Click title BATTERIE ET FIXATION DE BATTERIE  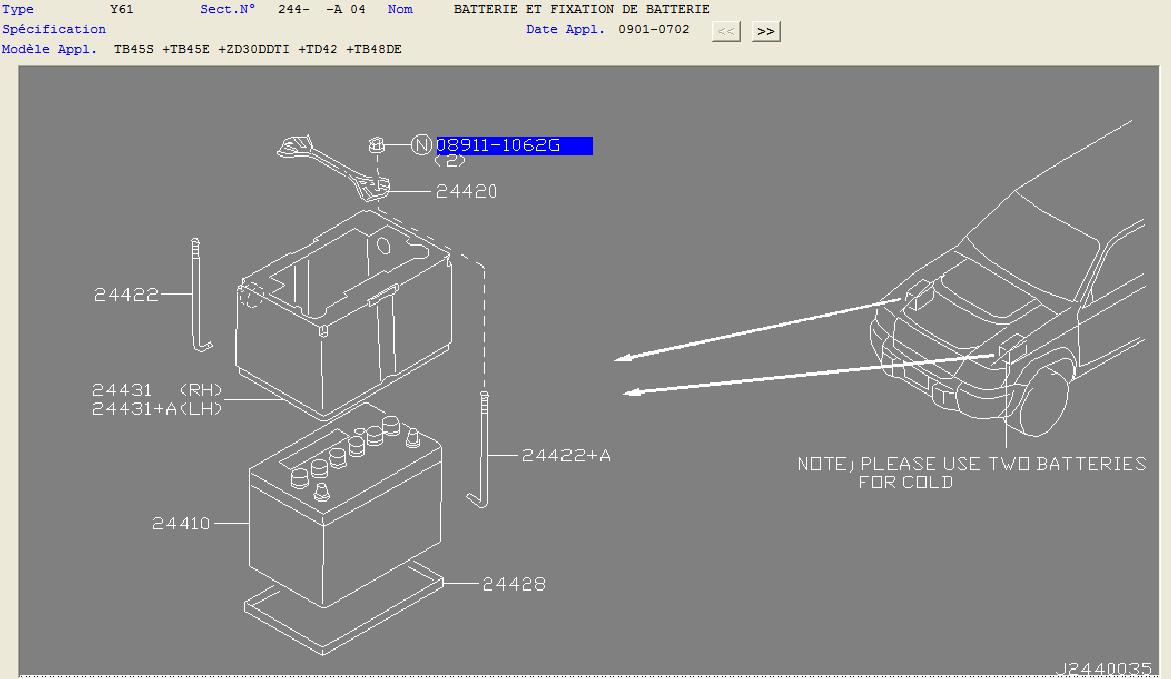(582, 10)
